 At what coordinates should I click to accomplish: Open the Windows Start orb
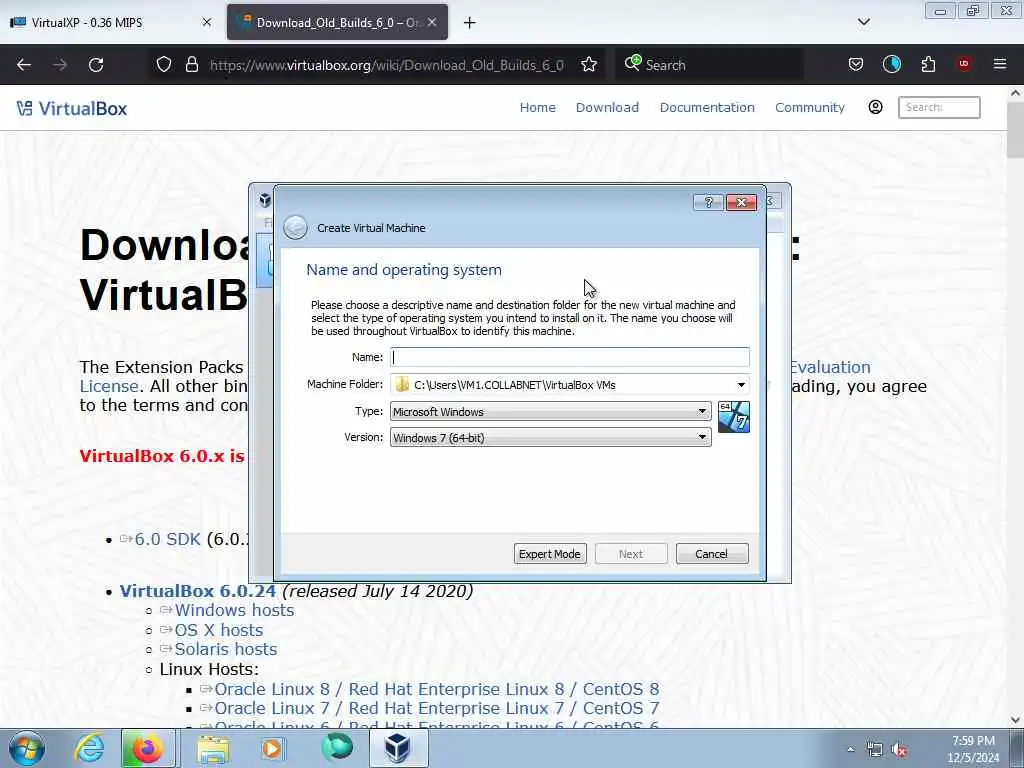click(x=27, y=748)
